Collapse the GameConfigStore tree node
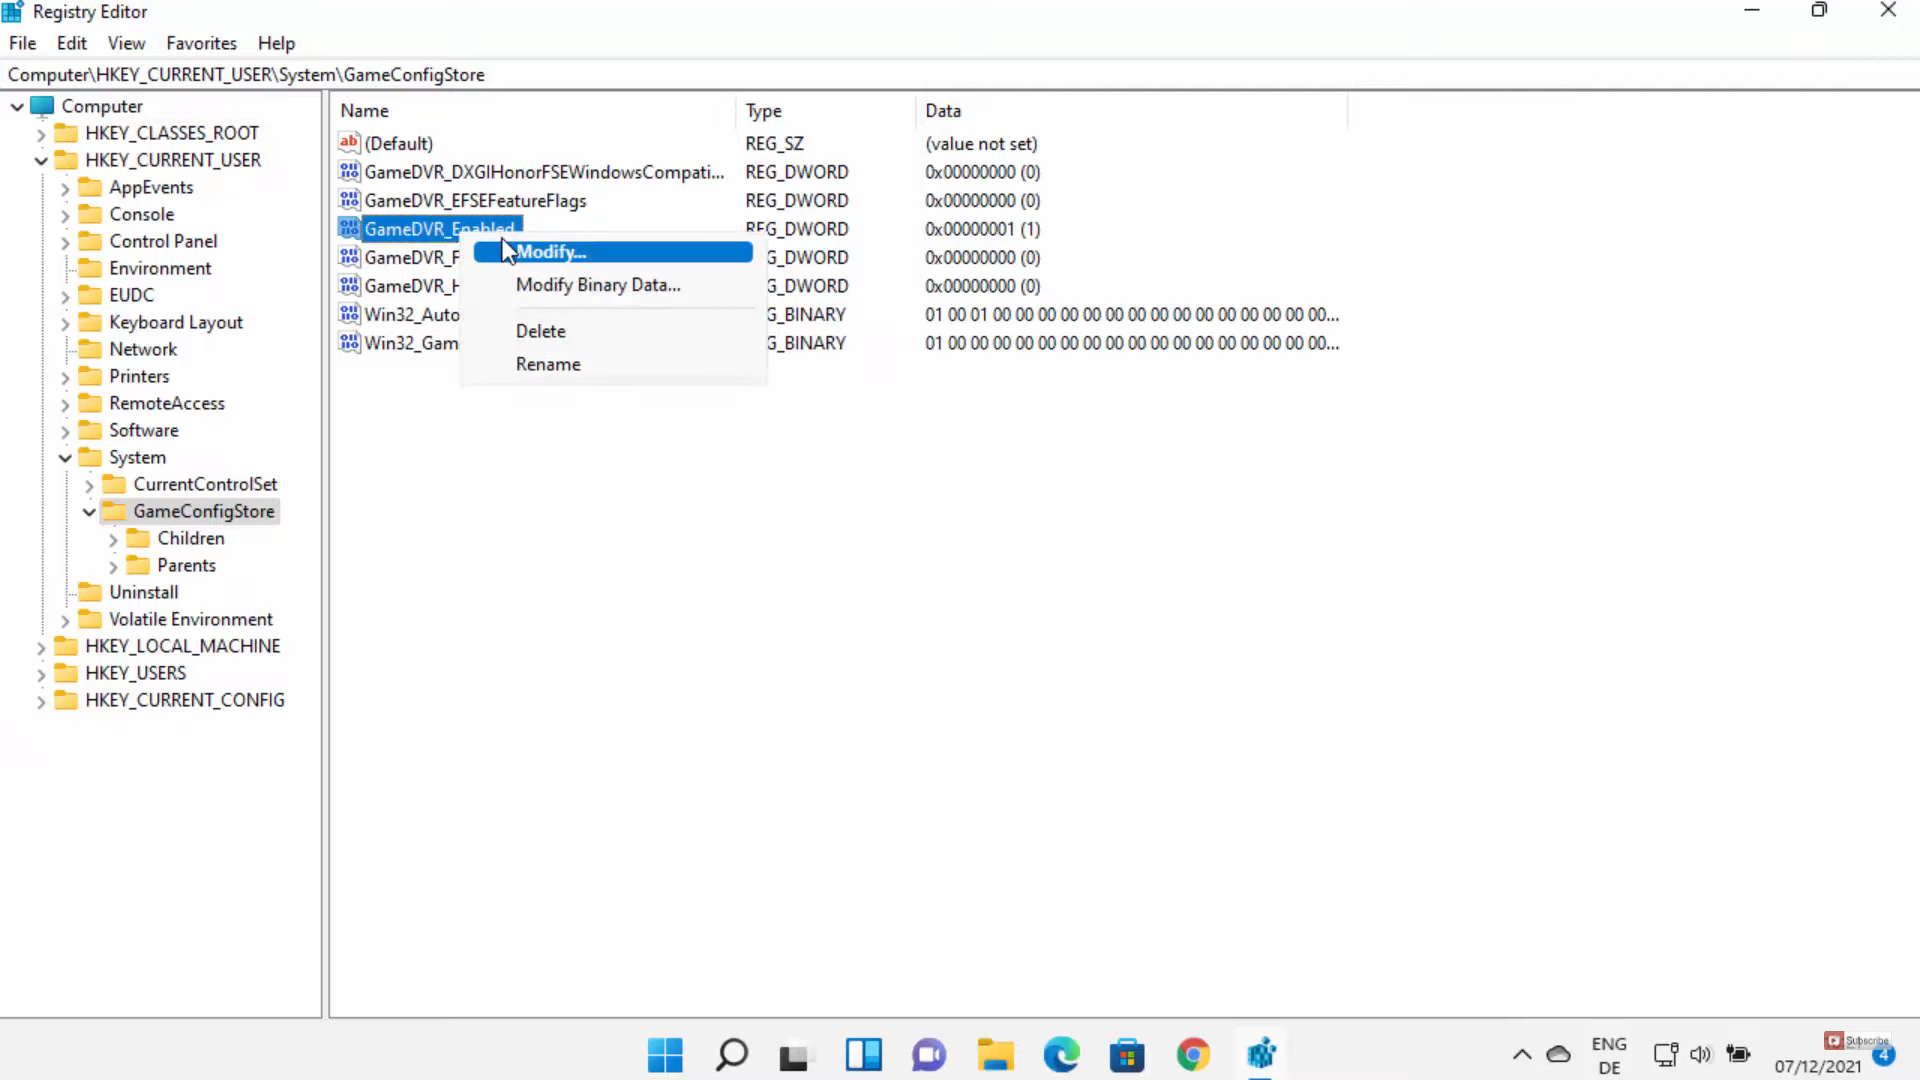 89,512
